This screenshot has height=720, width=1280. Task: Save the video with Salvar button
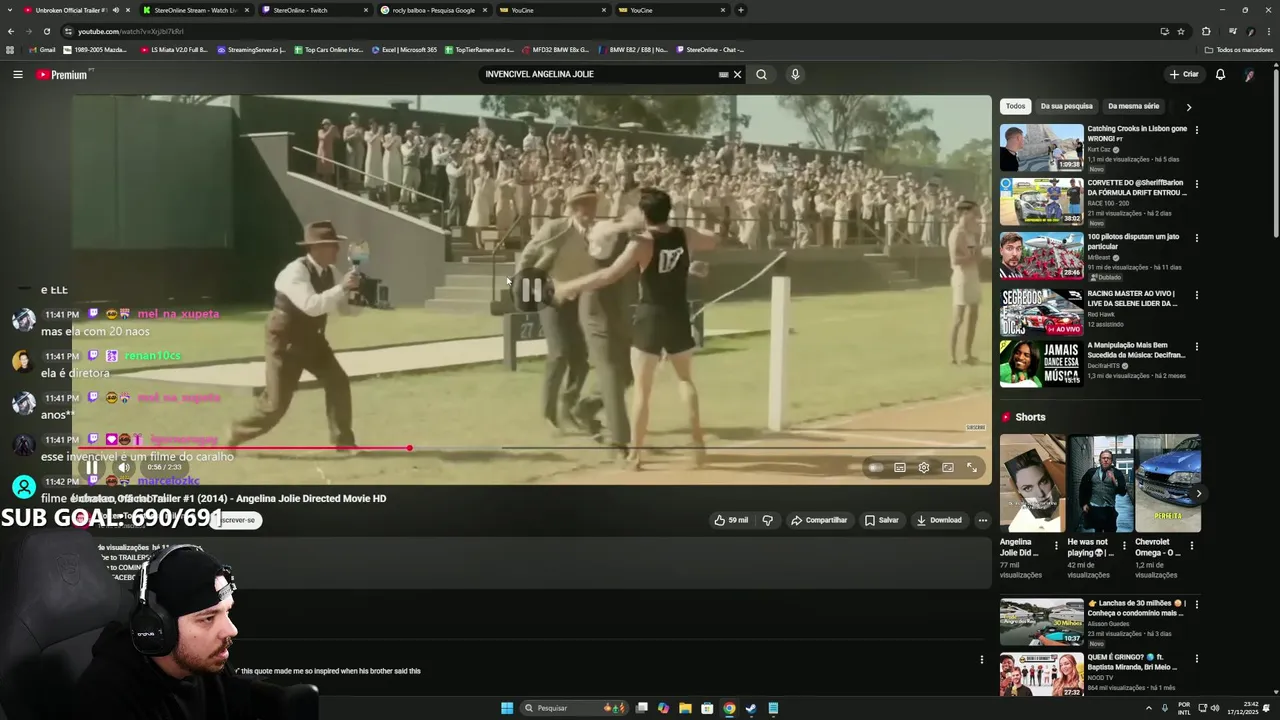click(x=881, y=520)
